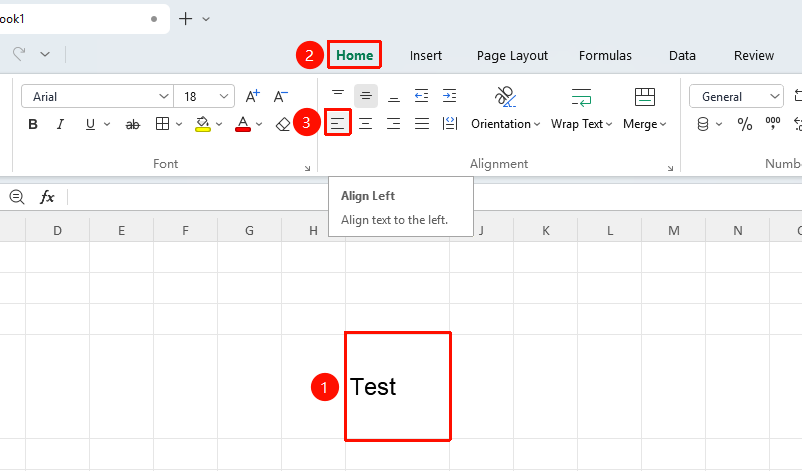Image resolution: width=802 pixels, height=471 pixels.
Task: Open the Merge cells dropdown
Action: click(644, 124)
